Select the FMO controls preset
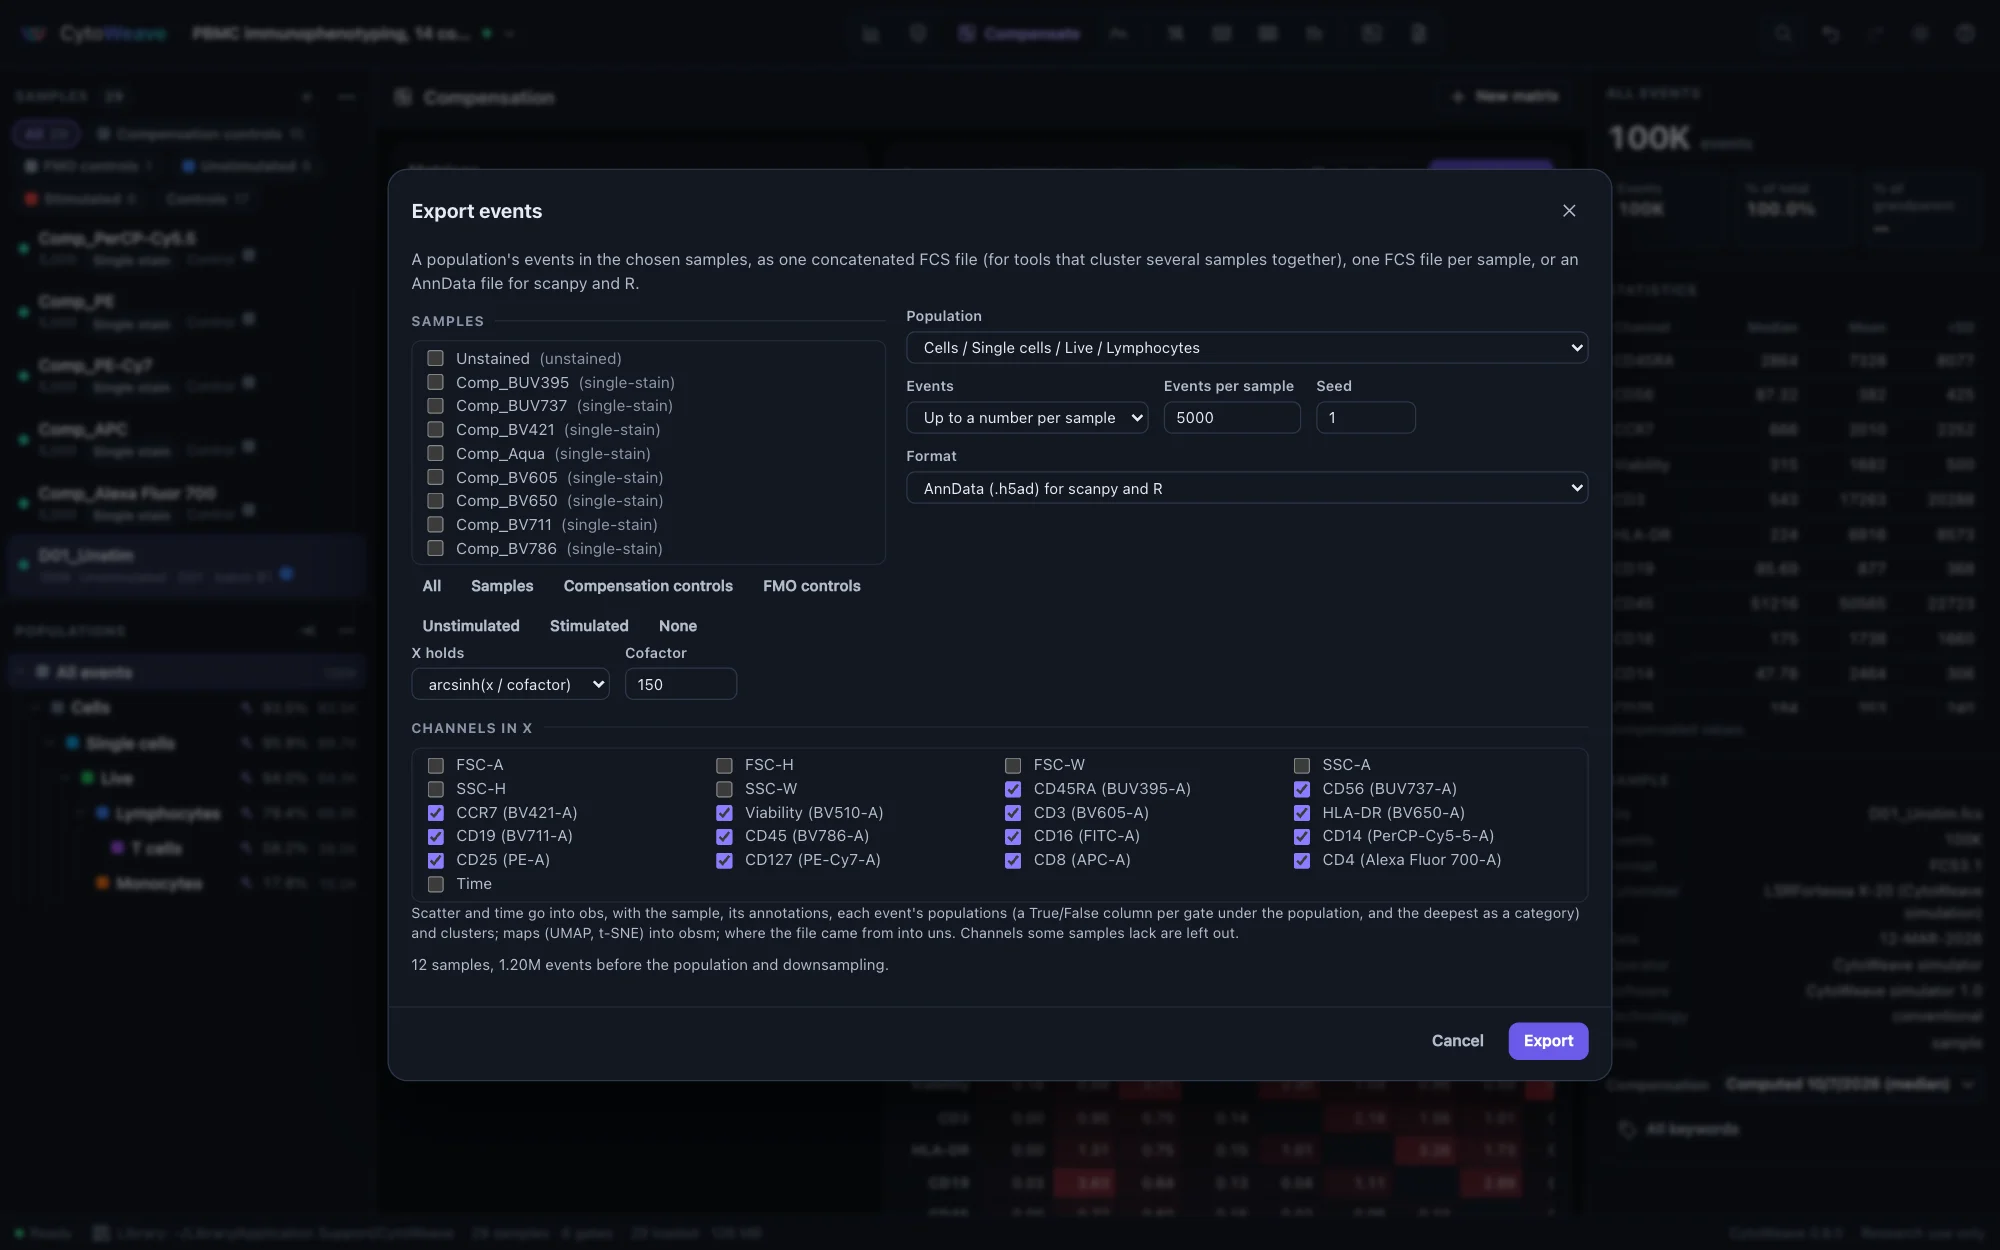2000x1250 pixels. pyautogui.click(x=812, y=586)
